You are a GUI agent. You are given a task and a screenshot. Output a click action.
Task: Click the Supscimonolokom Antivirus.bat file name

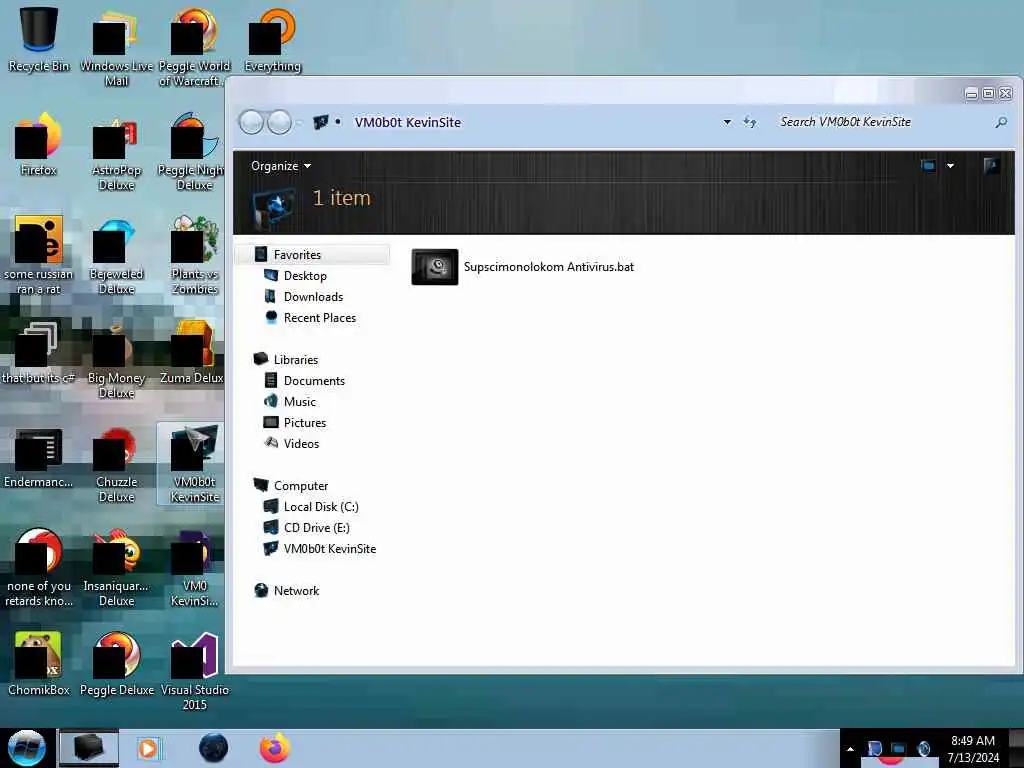(549, 266)
